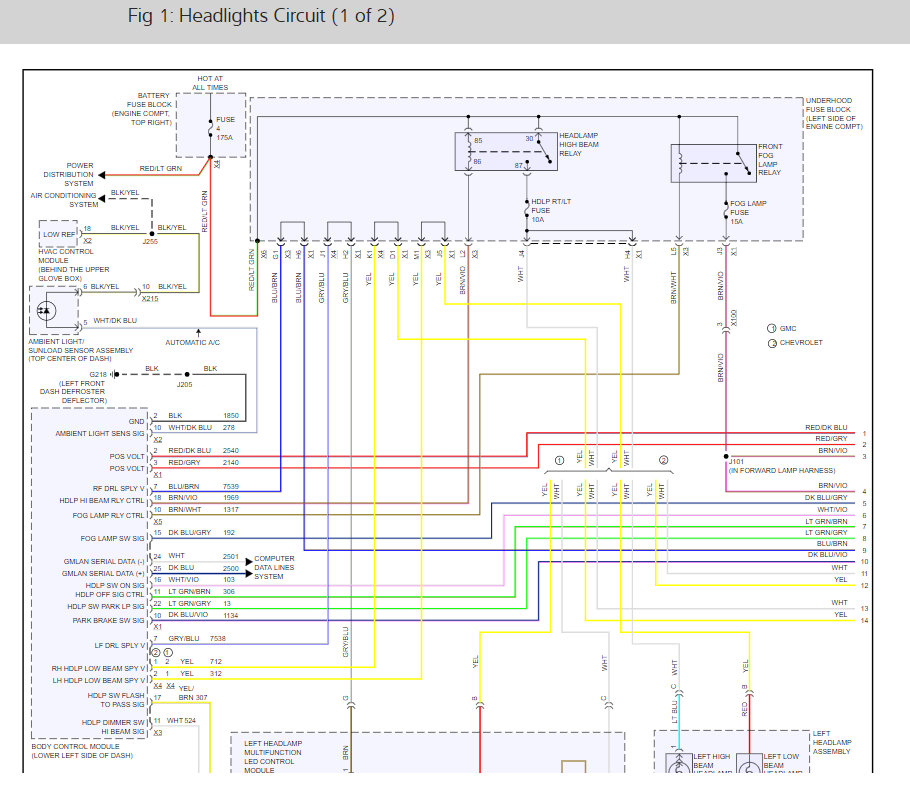910x803 pixels.
Task: Select the "HOT AT ALL TIMES" label
Action: coord(210,83)
